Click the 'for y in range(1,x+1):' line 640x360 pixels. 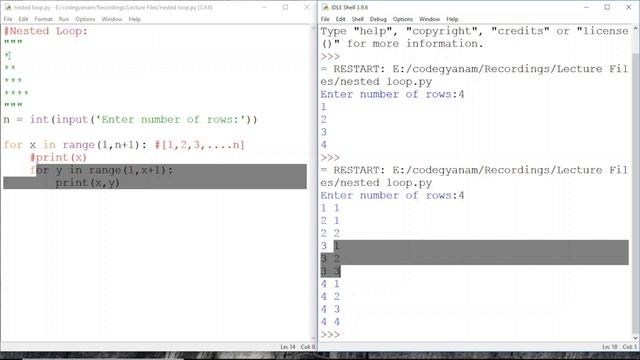point(102,170)
